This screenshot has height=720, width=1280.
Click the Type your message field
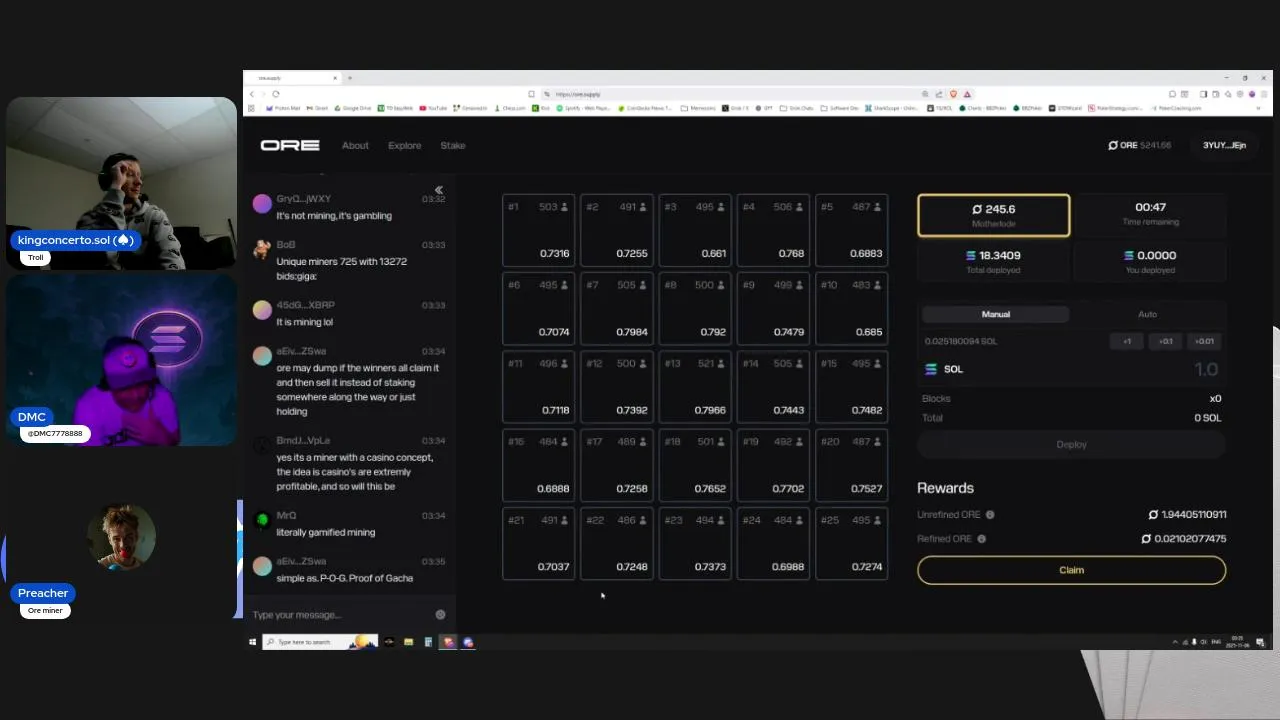(340, 614)
